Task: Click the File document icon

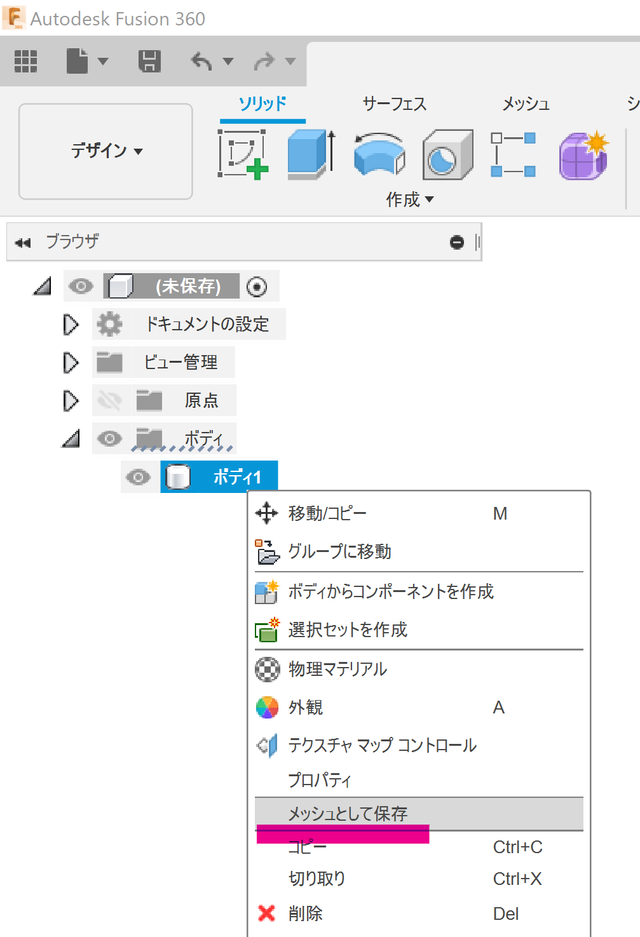Action: [77, 61]
